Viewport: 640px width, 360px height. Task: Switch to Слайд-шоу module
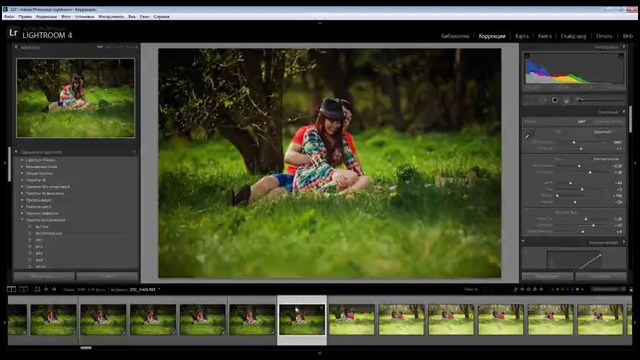tap(573, 36)
